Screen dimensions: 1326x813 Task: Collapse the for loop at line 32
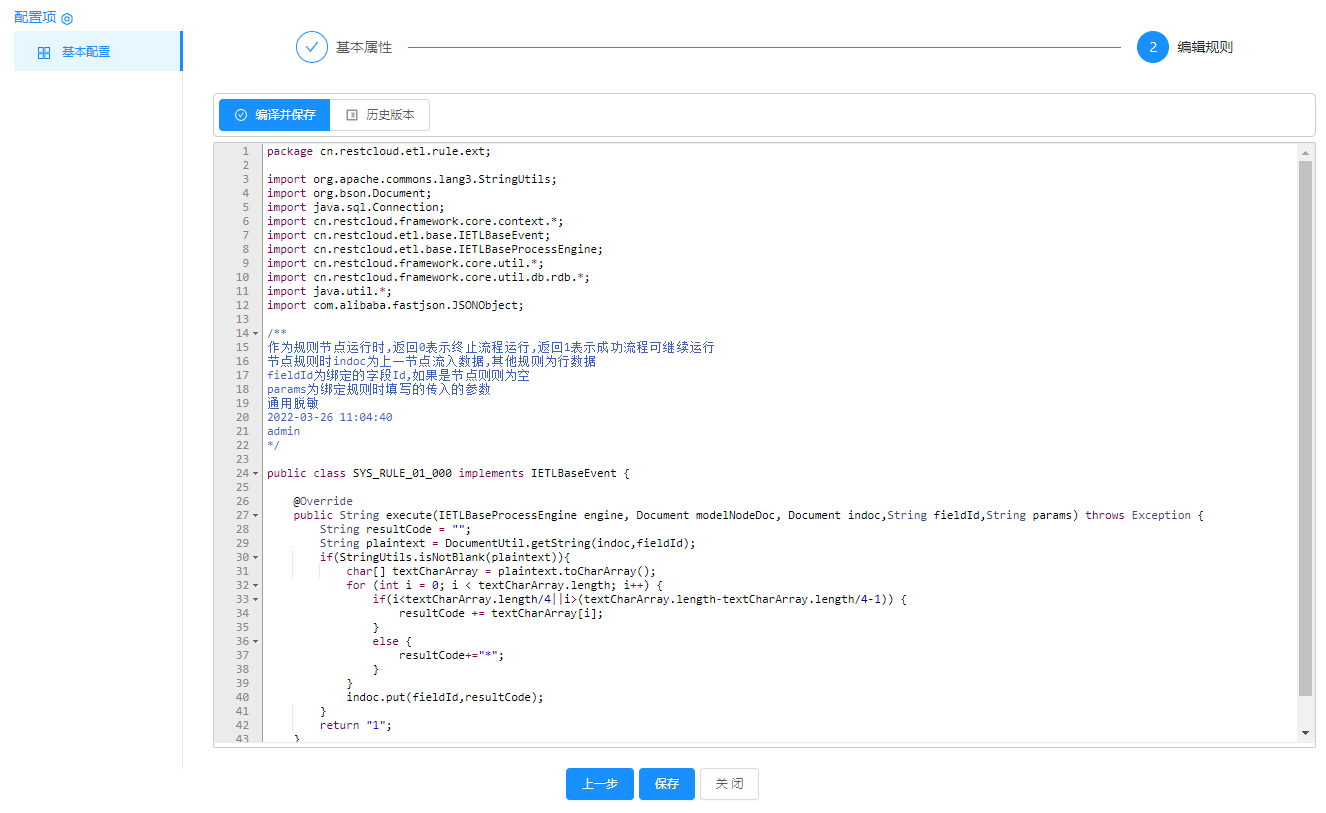pos(256,585)
